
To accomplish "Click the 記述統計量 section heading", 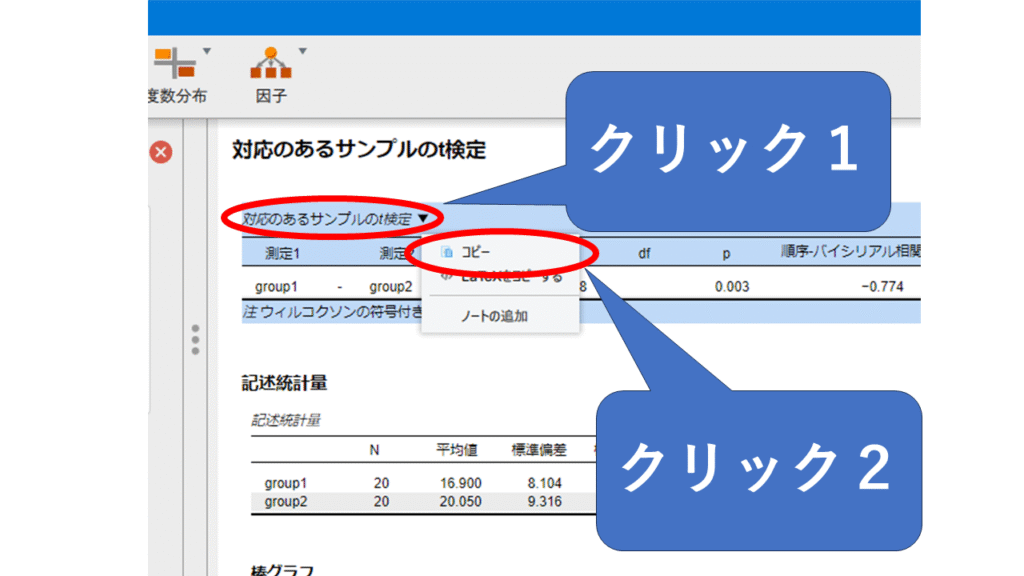I will (x=284, y=382).
